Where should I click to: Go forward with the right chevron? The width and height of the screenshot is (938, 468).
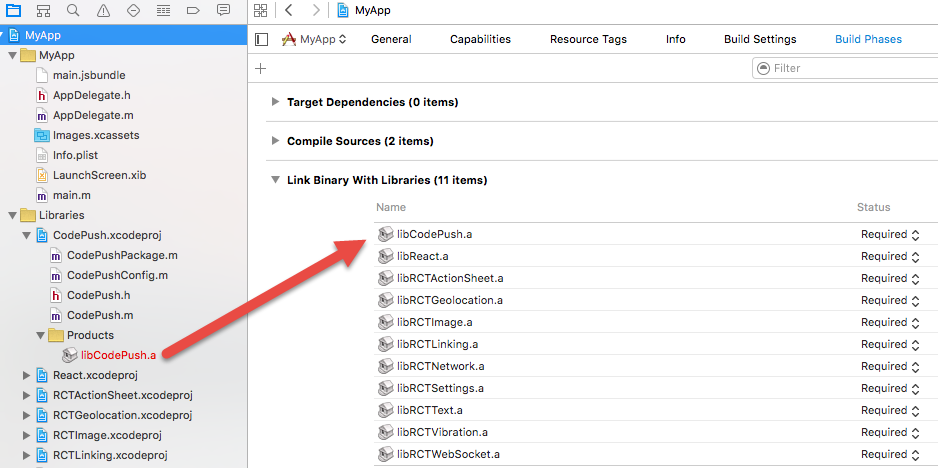316,10
